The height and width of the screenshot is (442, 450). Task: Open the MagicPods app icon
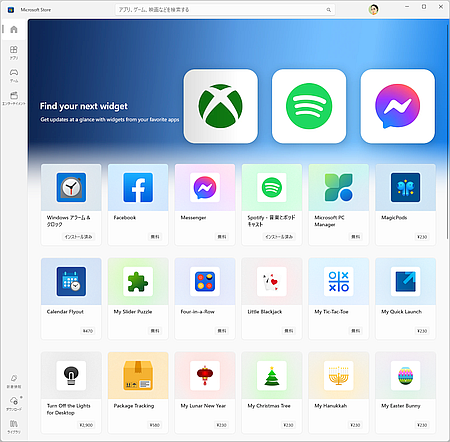click(x=405, y=187)
